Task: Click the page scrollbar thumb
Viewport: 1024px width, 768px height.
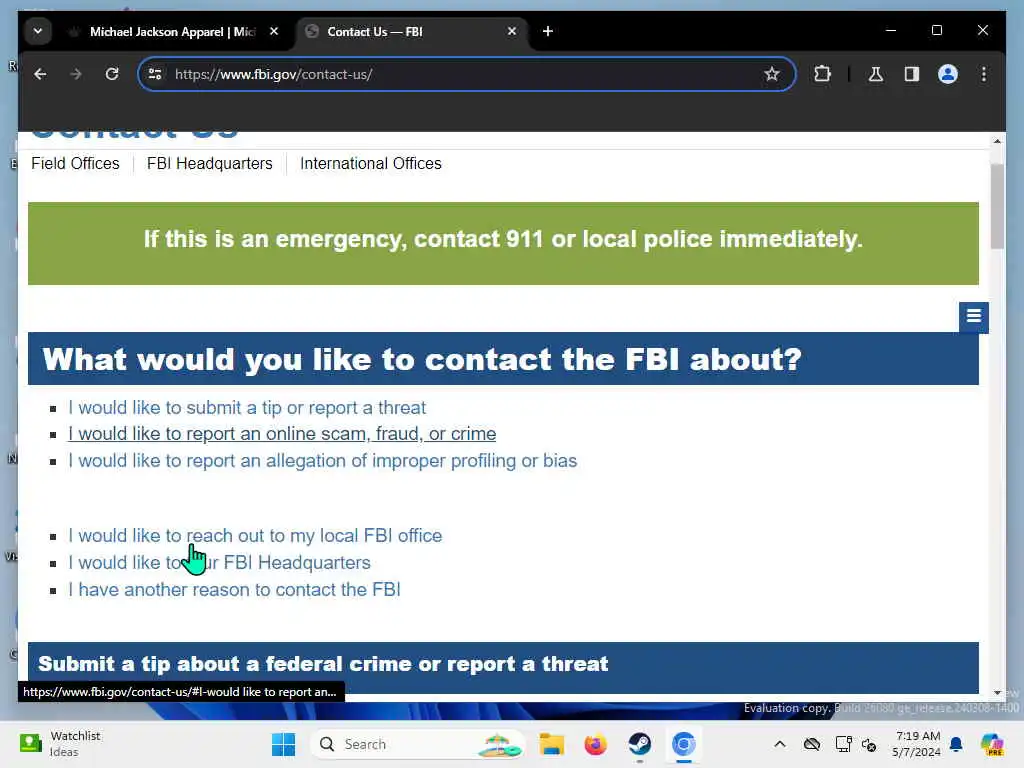Action: coord(997,205)
